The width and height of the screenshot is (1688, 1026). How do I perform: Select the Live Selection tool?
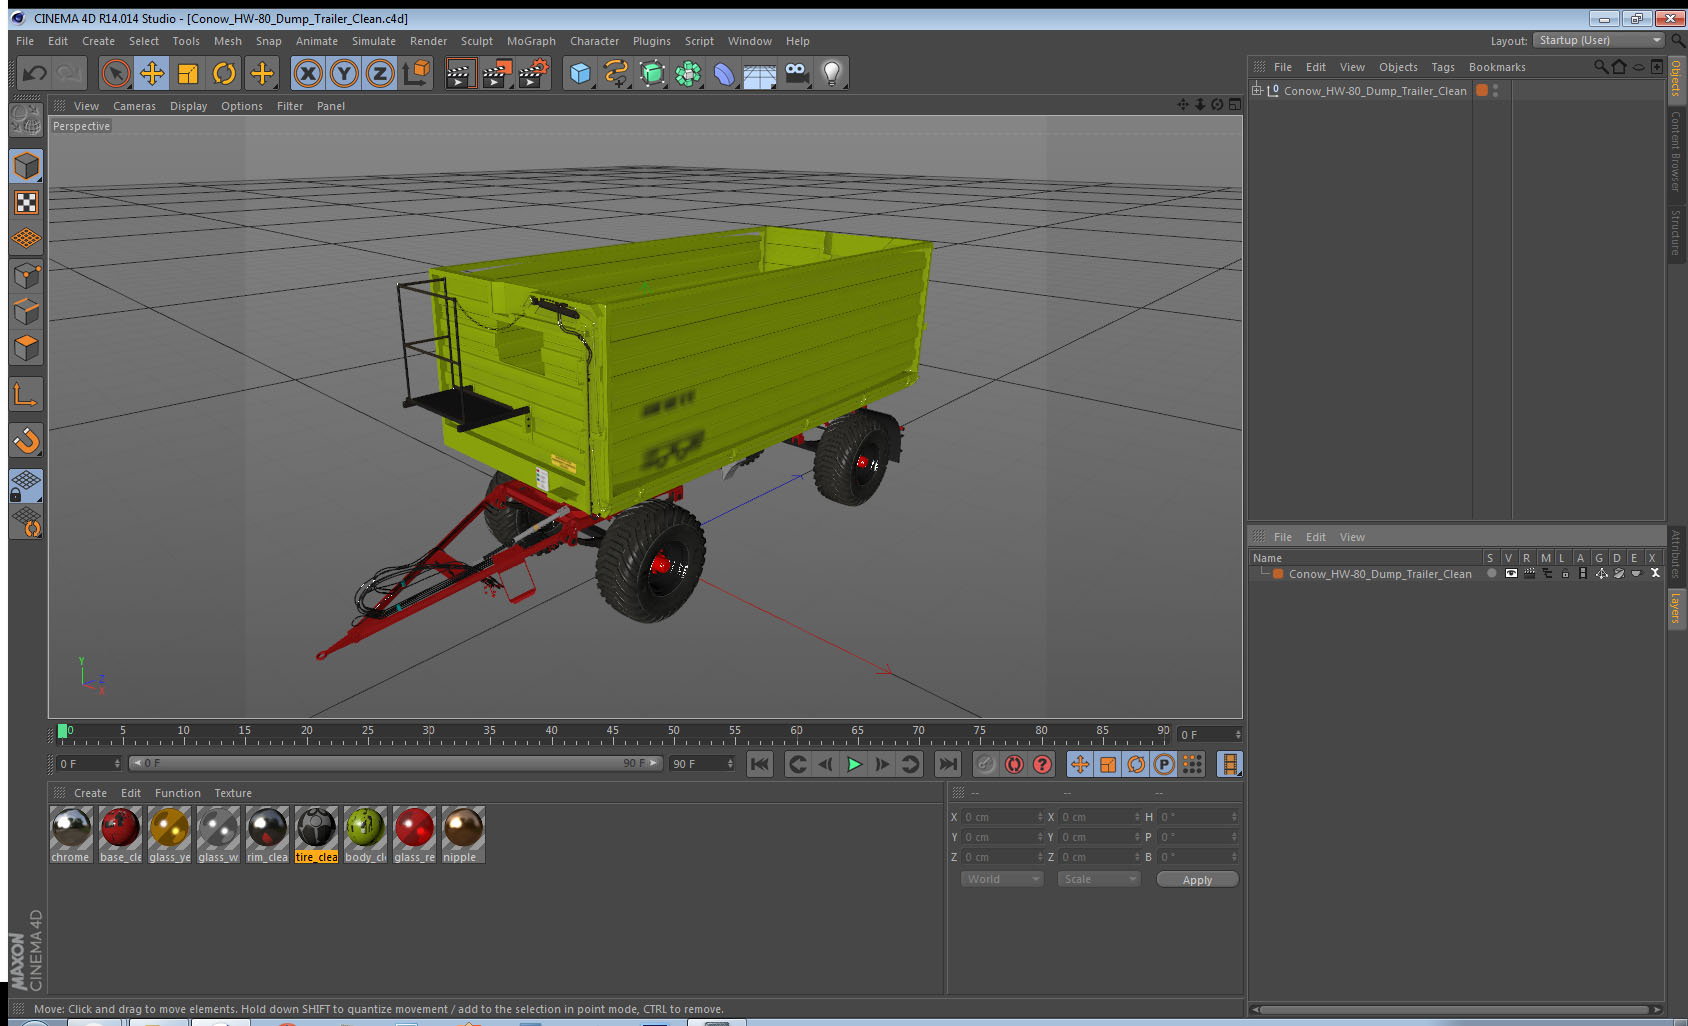pos(116,73)
